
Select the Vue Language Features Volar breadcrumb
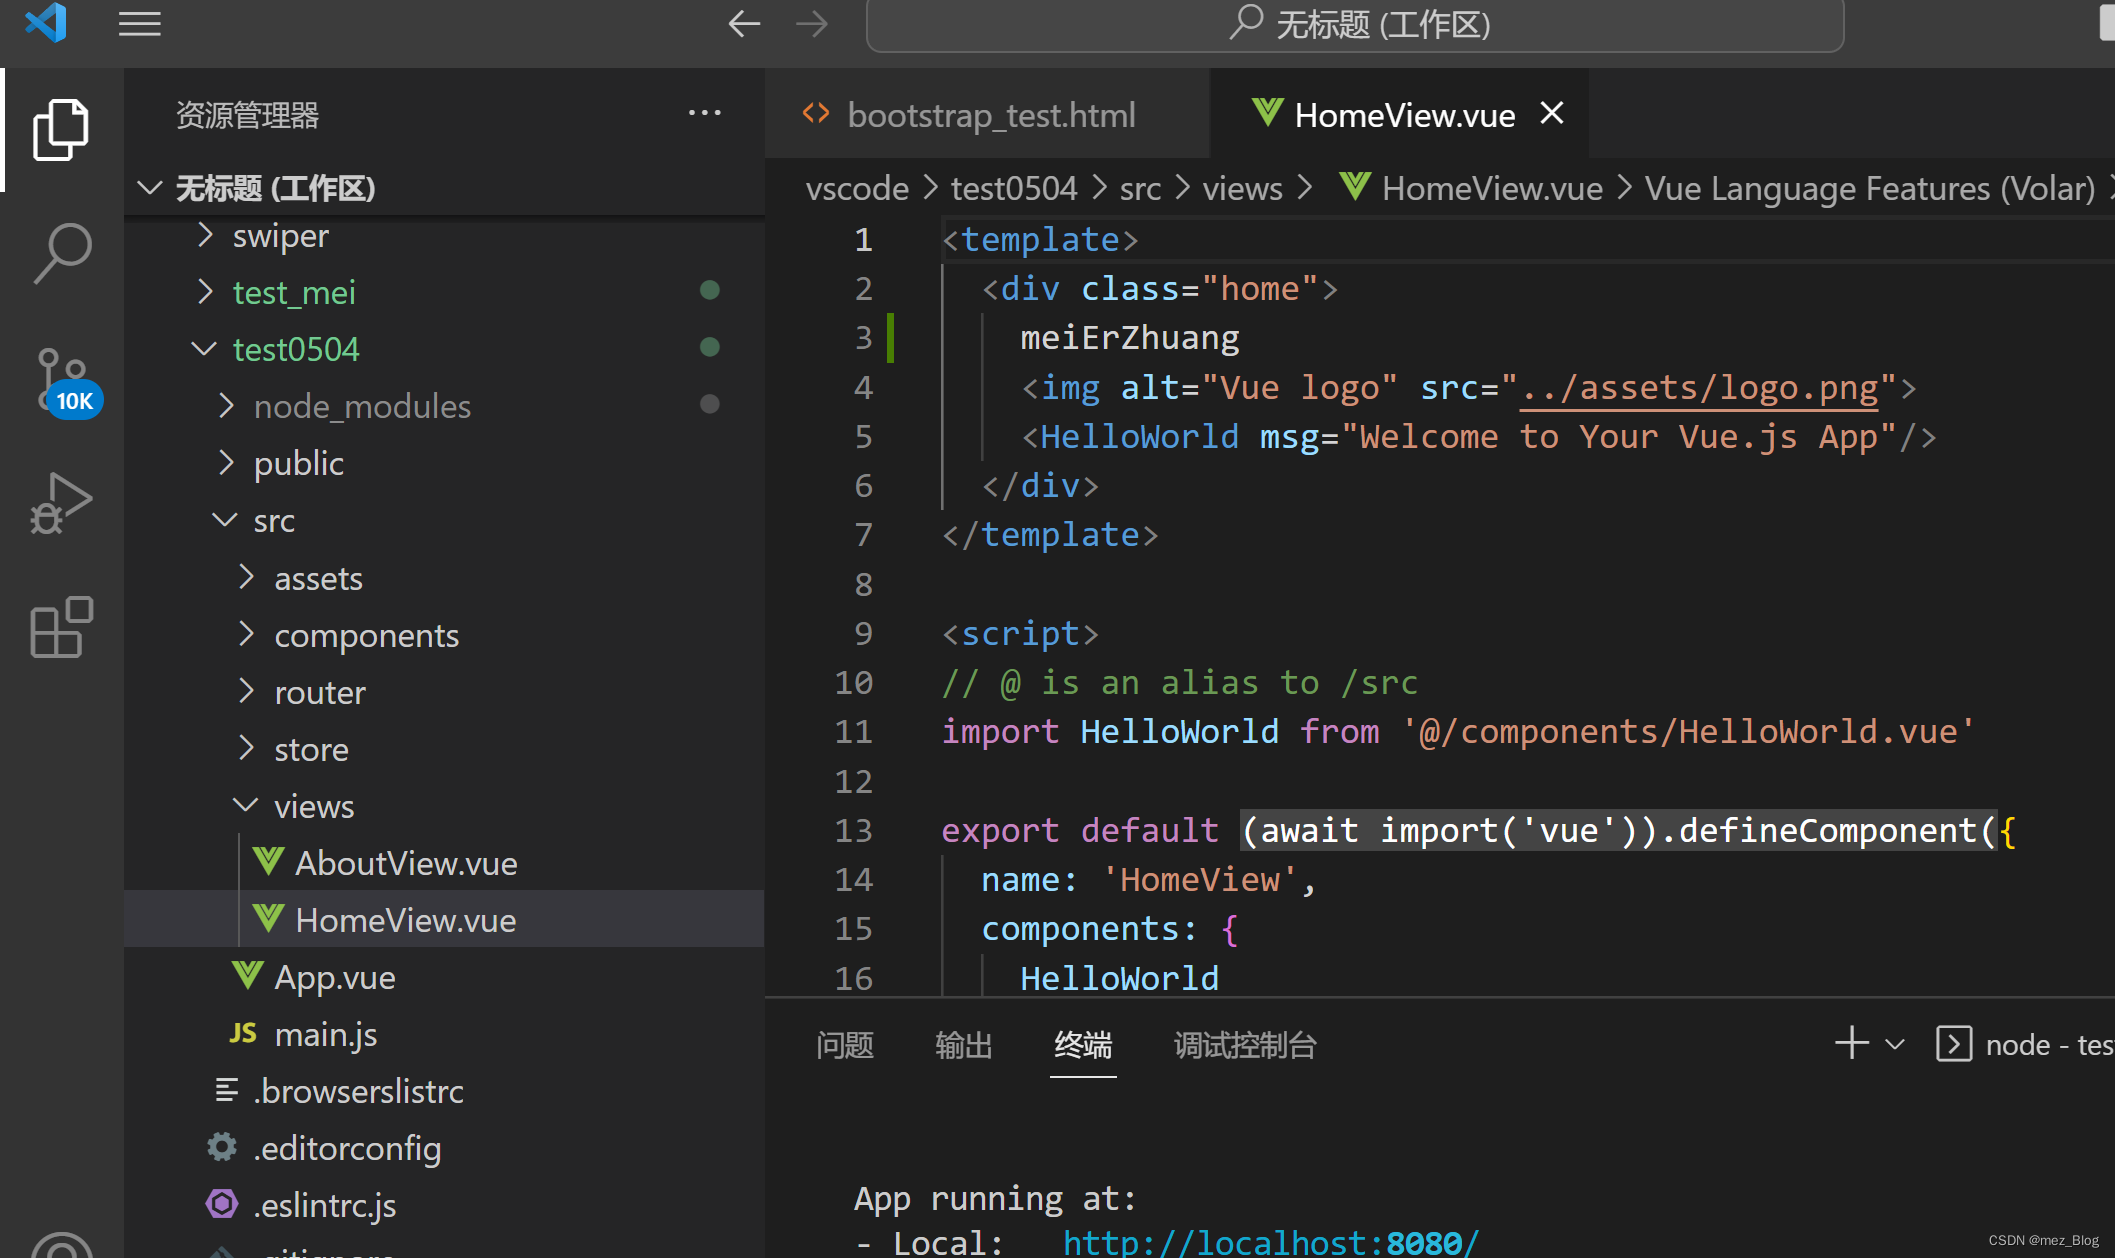coord(1867,187)
